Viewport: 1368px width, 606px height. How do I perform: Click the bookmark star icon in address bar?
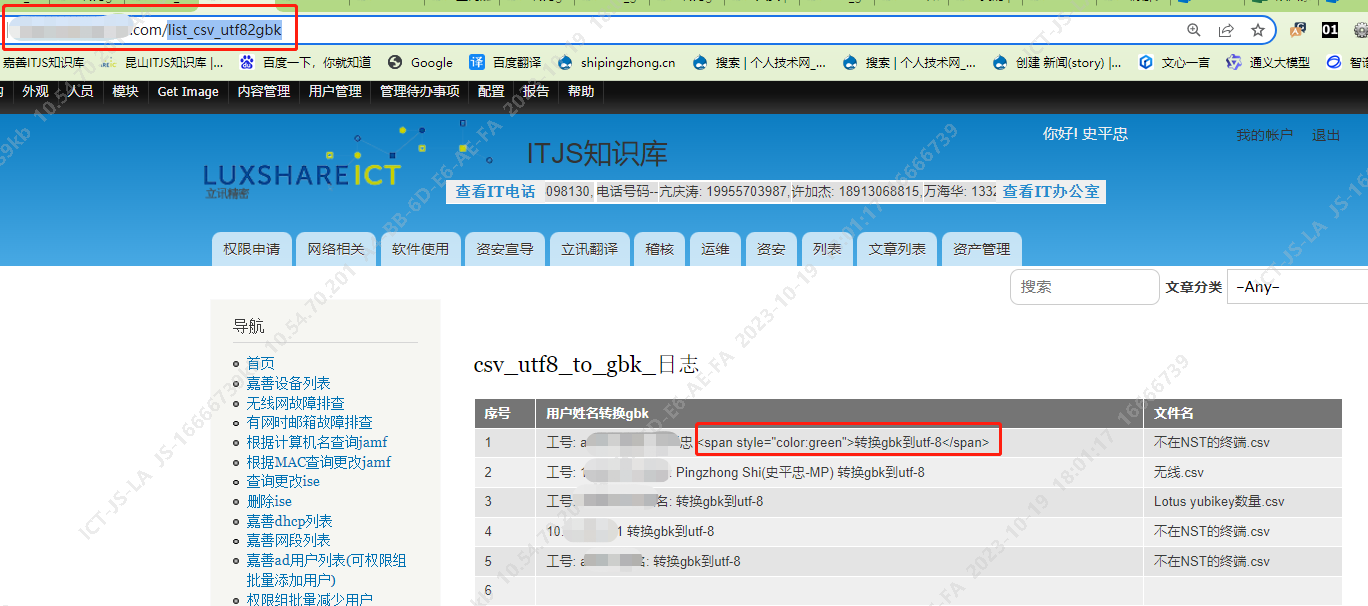pos(1258,30)
